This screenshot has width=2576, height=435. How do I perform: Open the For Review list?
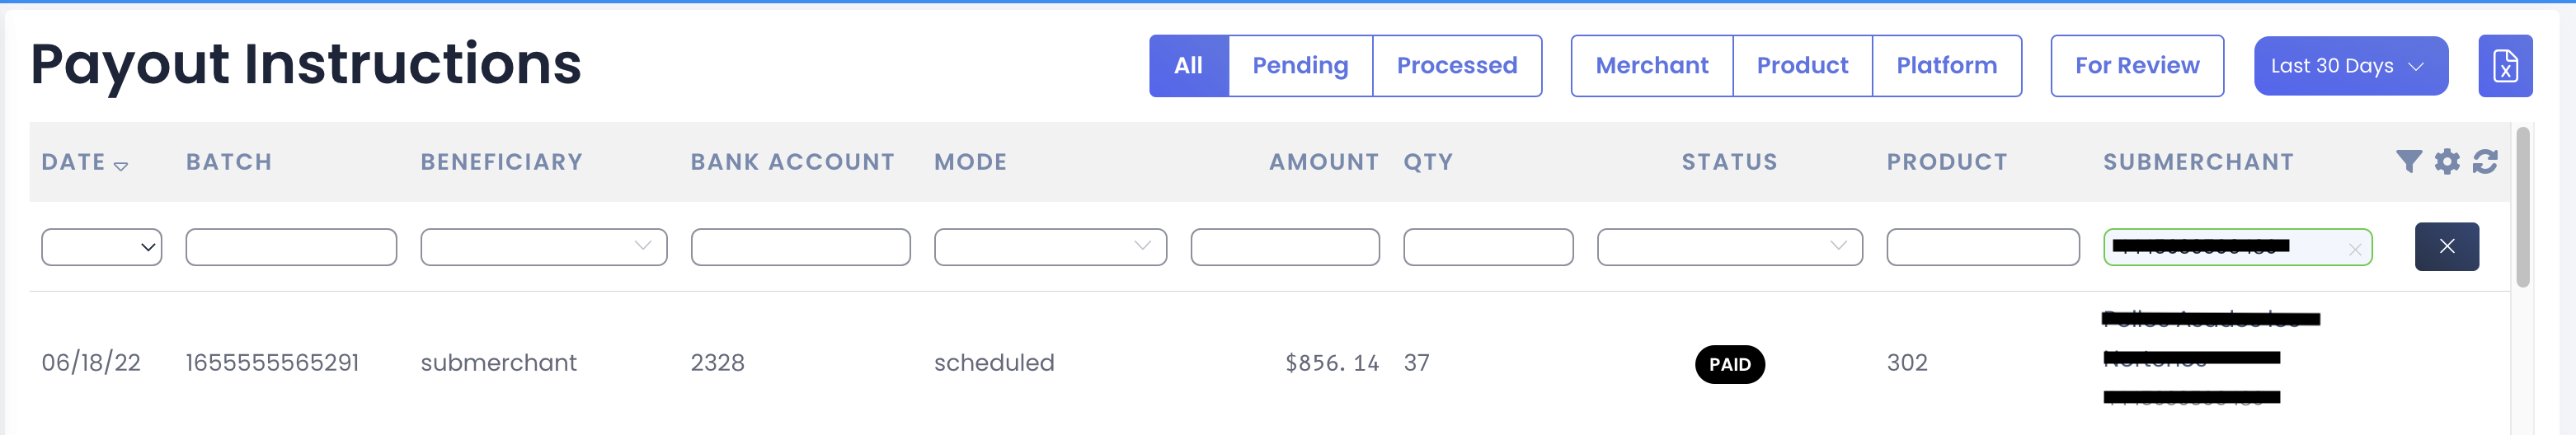[2137, 66]
